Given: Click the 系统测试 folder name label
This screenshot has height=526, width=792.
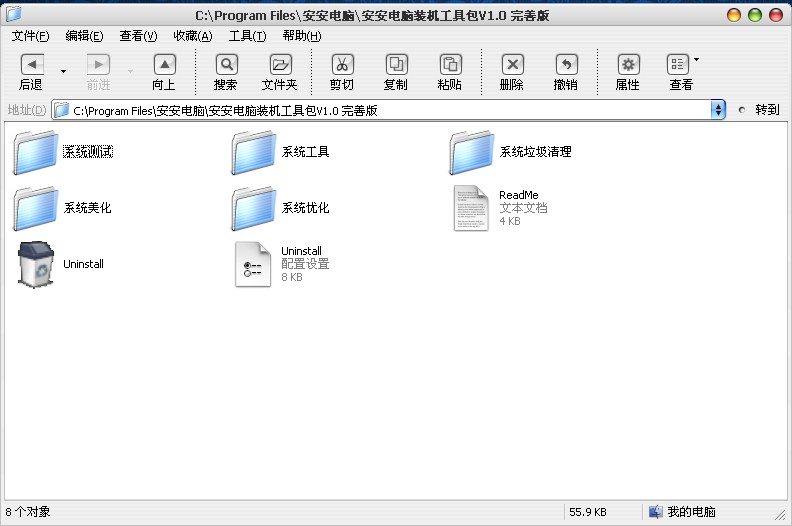Looking at the screenshot, I should pyautogui.click(x=88, y=152).
